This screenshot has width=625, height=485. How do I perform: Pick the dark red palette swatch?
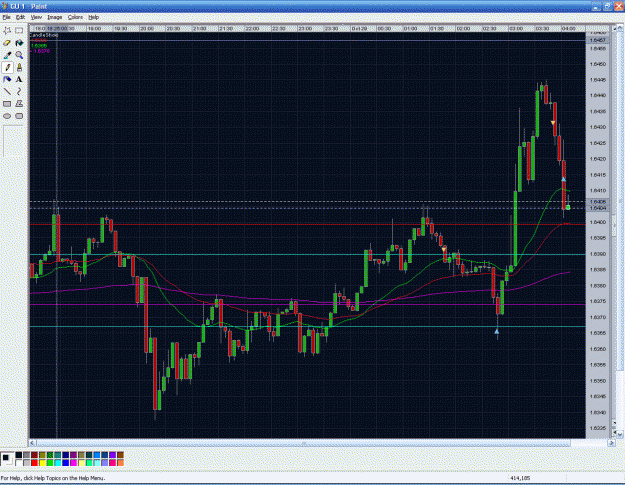point(34,455)
